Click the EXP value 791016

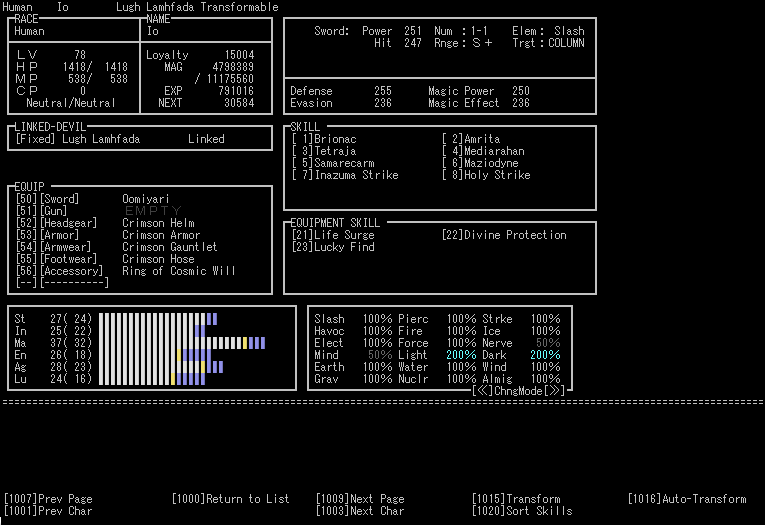click(236, 91)
